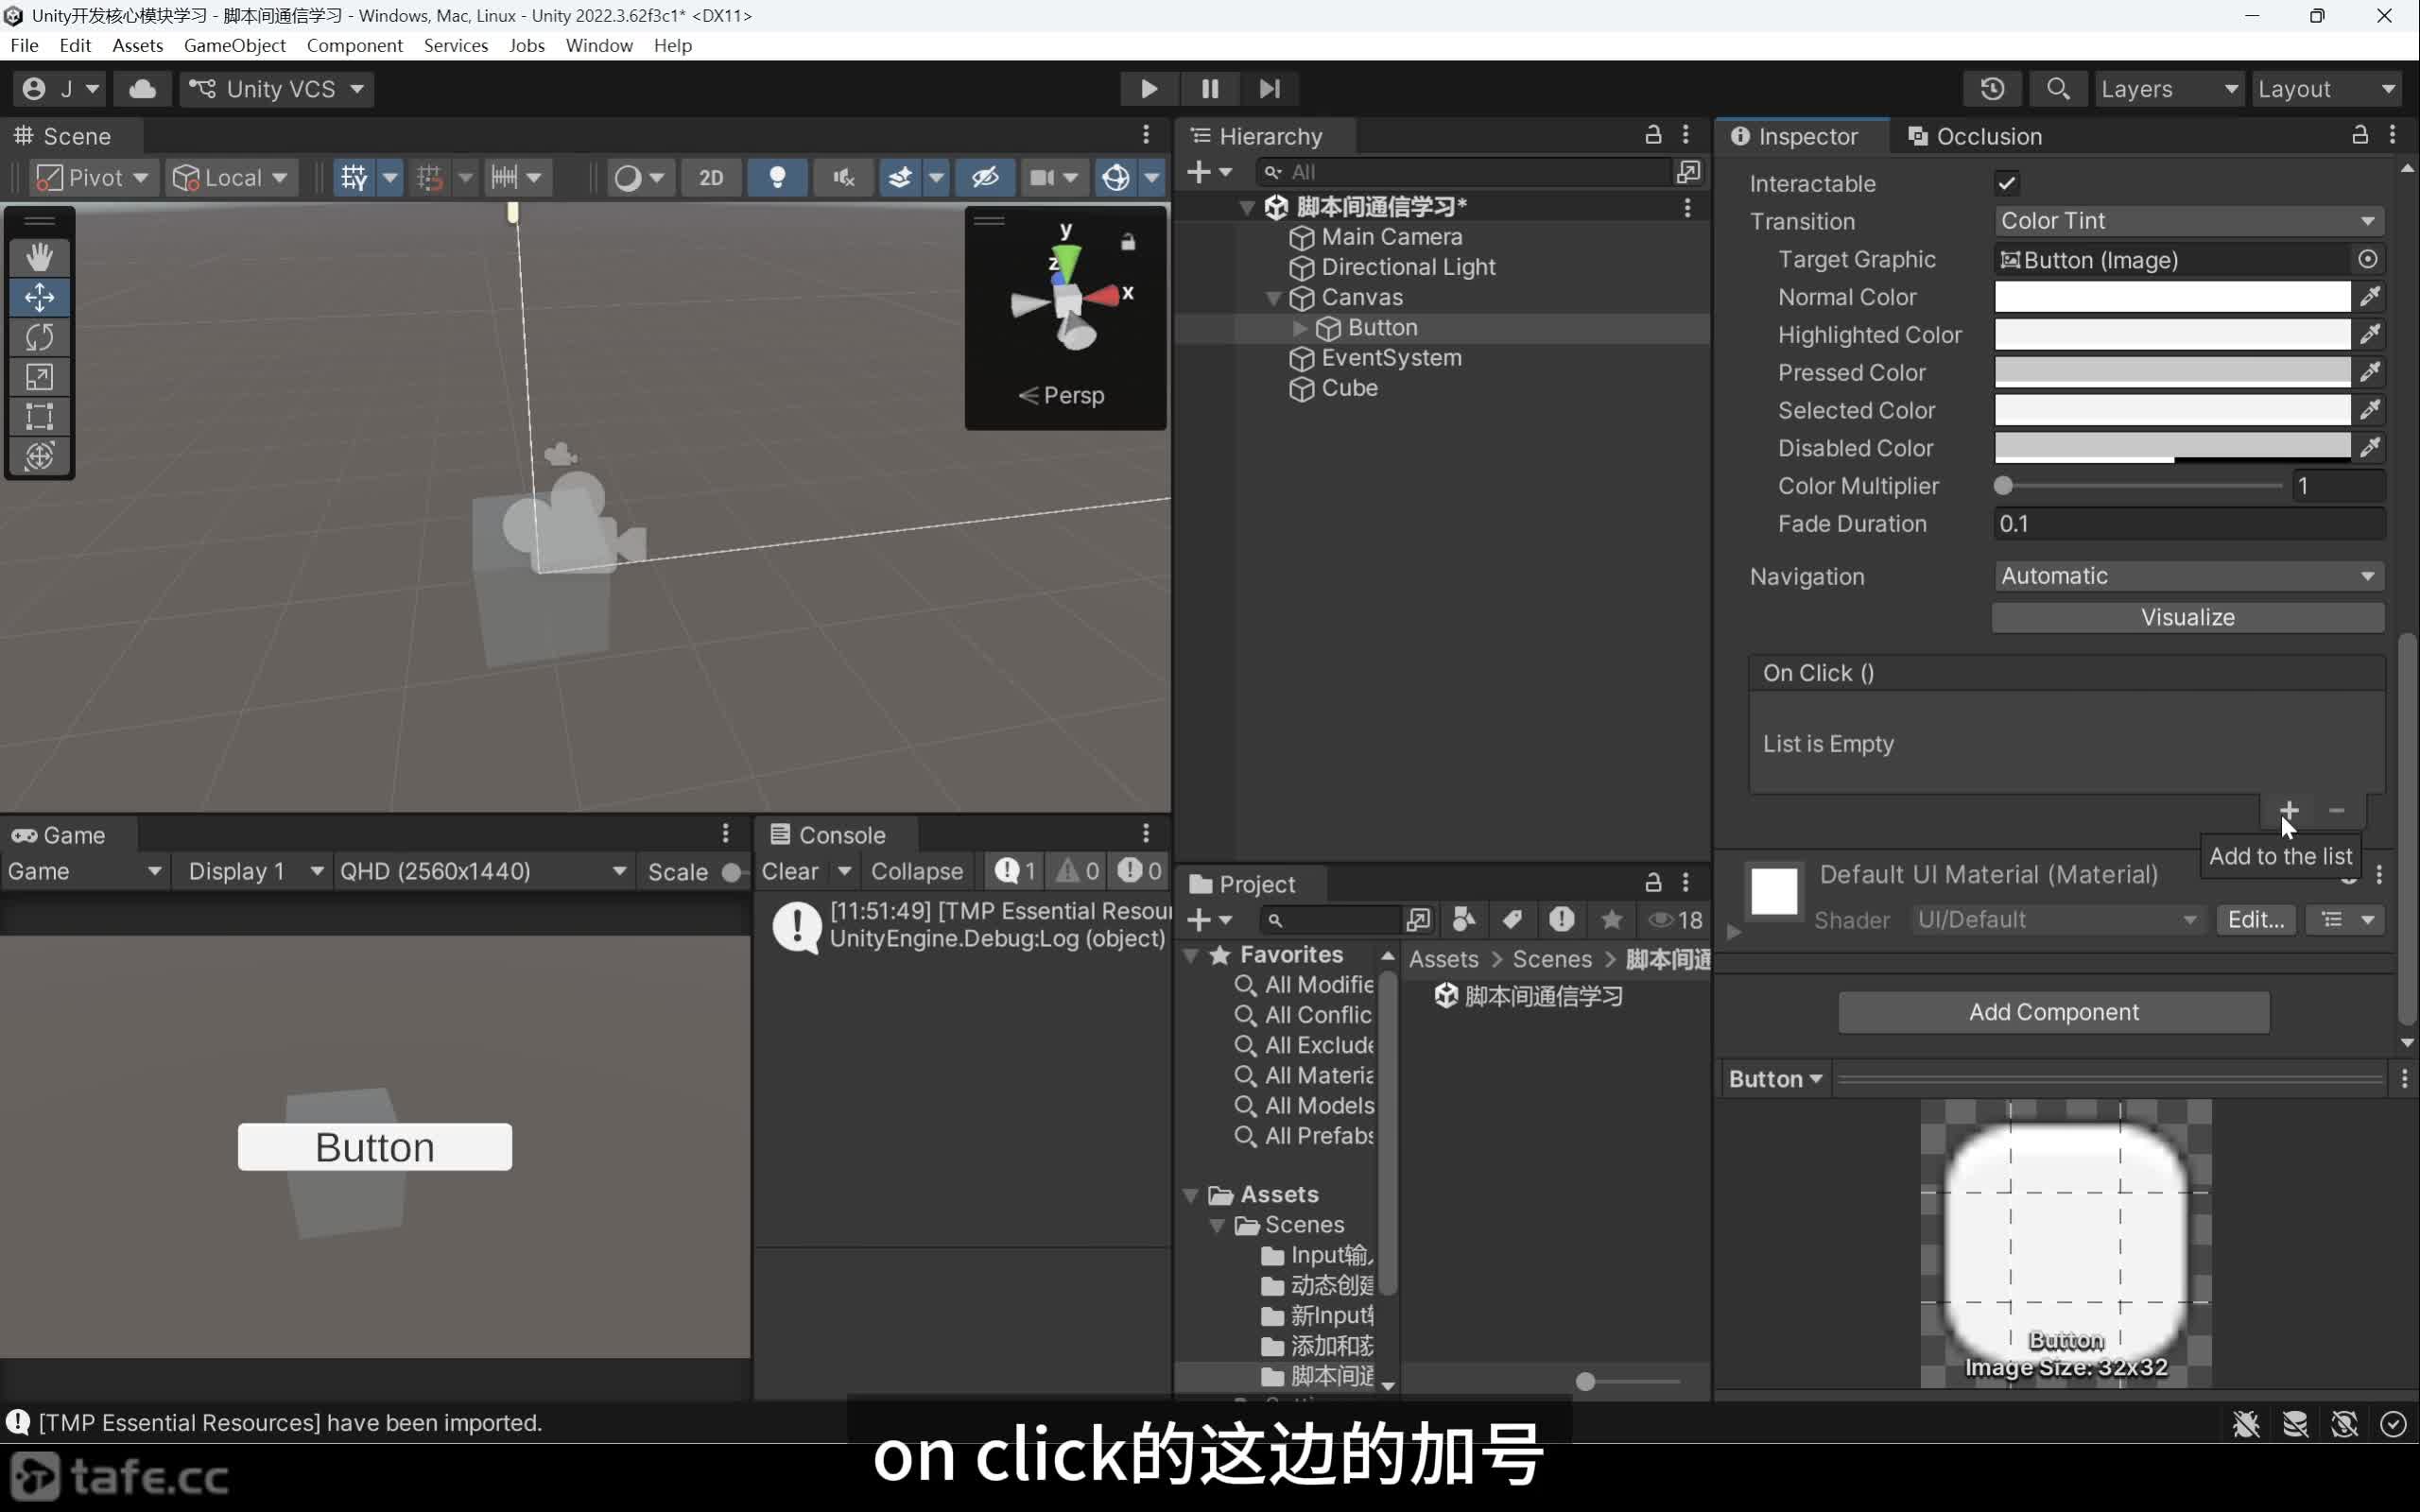
Task: Toggle warning messages count in Console
Action: click(x=1078, y=871)
